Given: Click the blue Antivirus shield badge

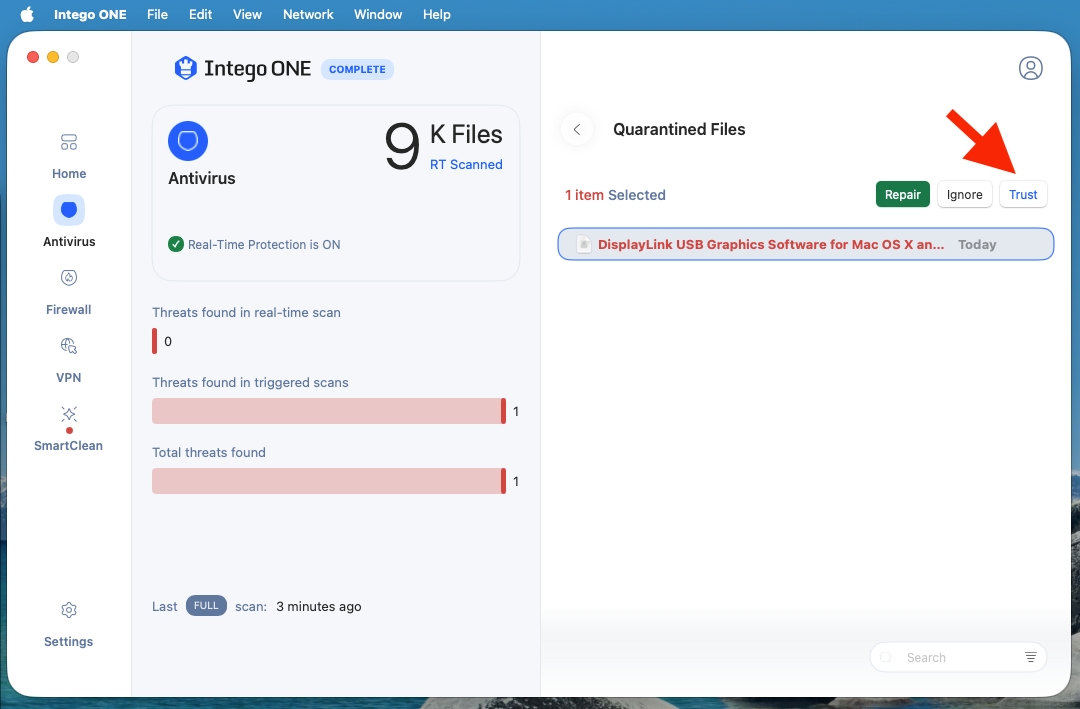Looking at the screenshot, I should tap(188, 141).
